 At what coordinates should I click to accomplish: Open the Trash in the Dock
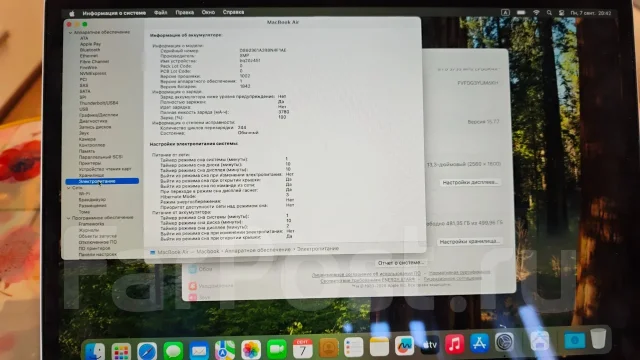coord(598,338)
